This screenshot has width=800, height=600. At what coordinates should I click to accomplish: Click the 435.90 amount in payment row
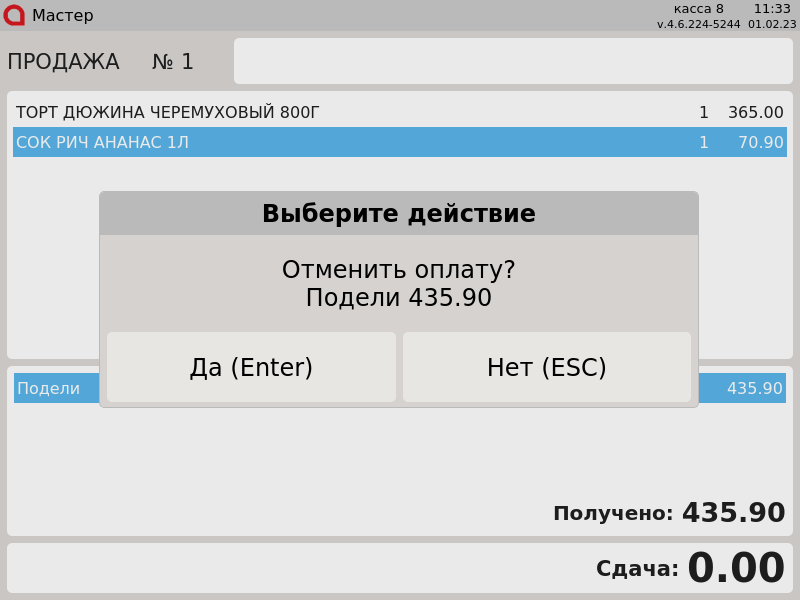(754, 389)
